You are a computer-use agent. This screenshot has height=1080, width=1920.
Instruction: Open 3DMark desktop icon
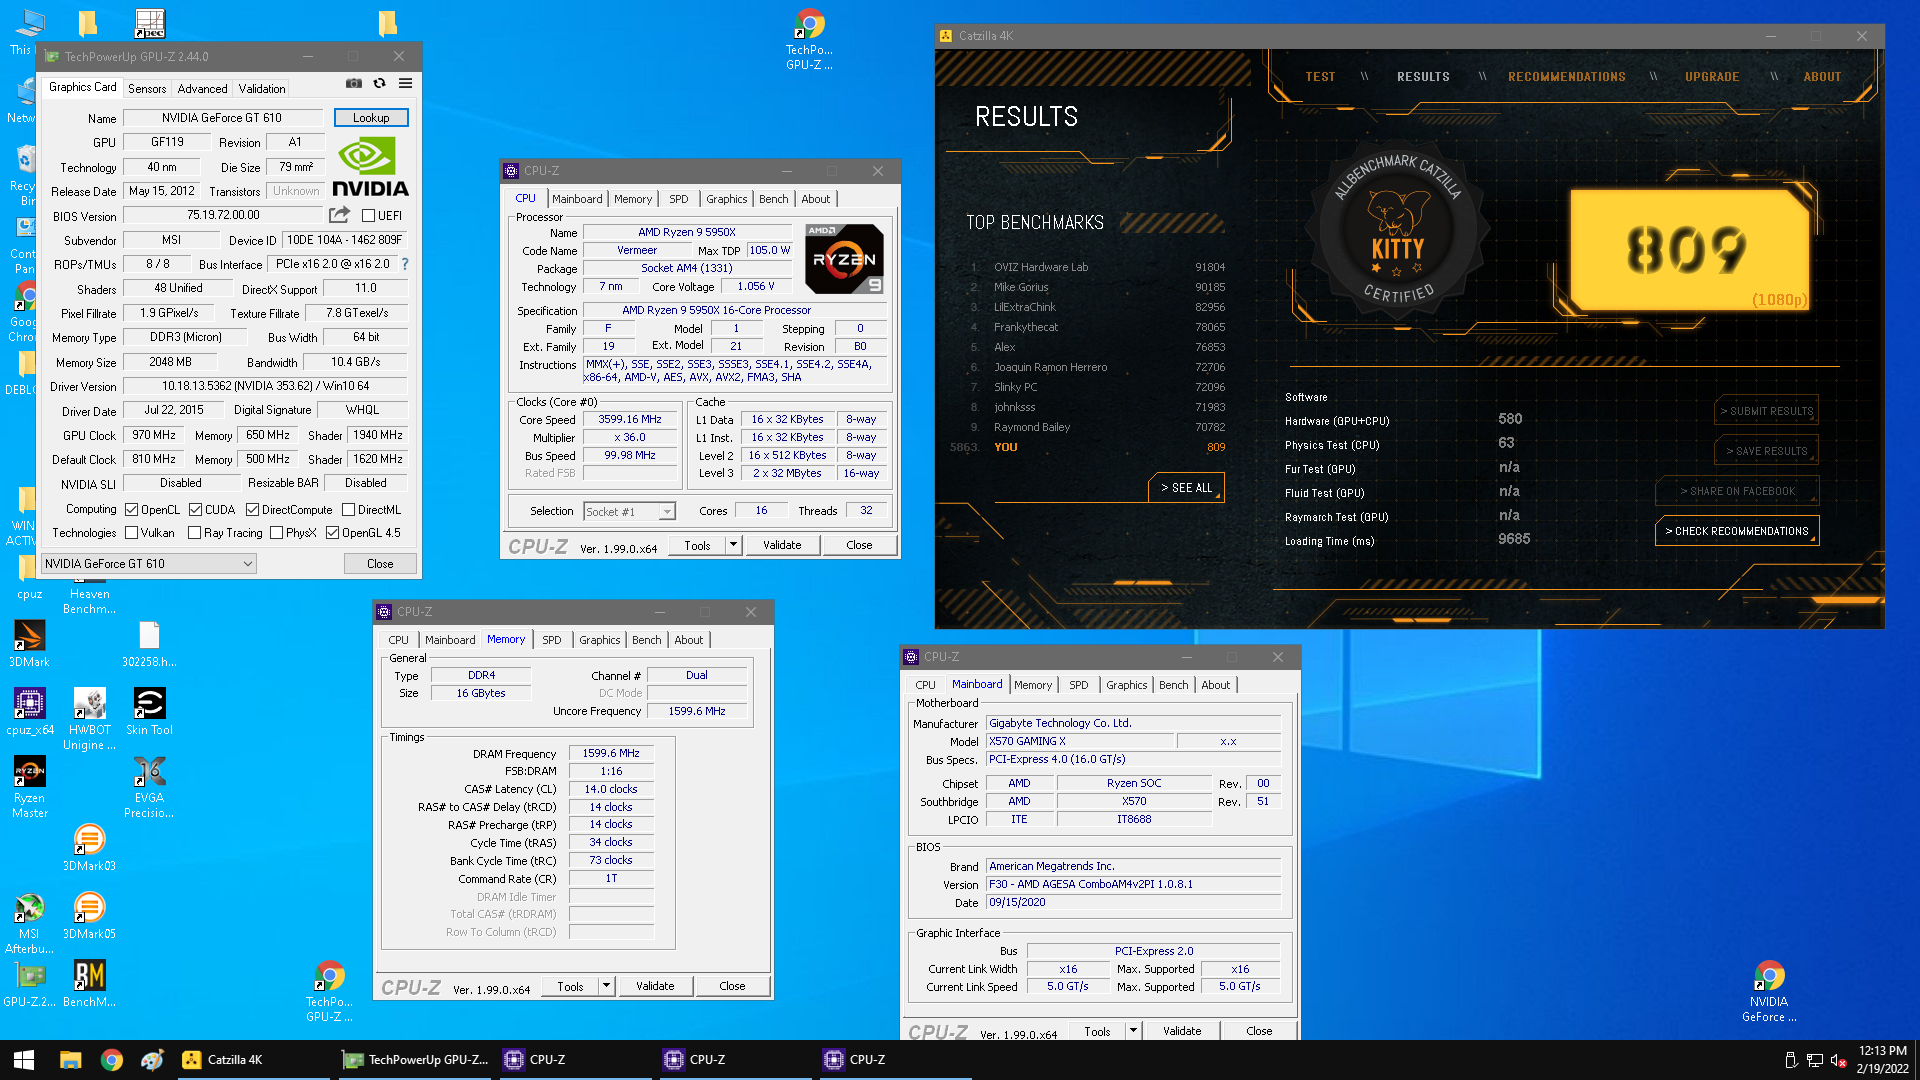[x=29, y=643]
